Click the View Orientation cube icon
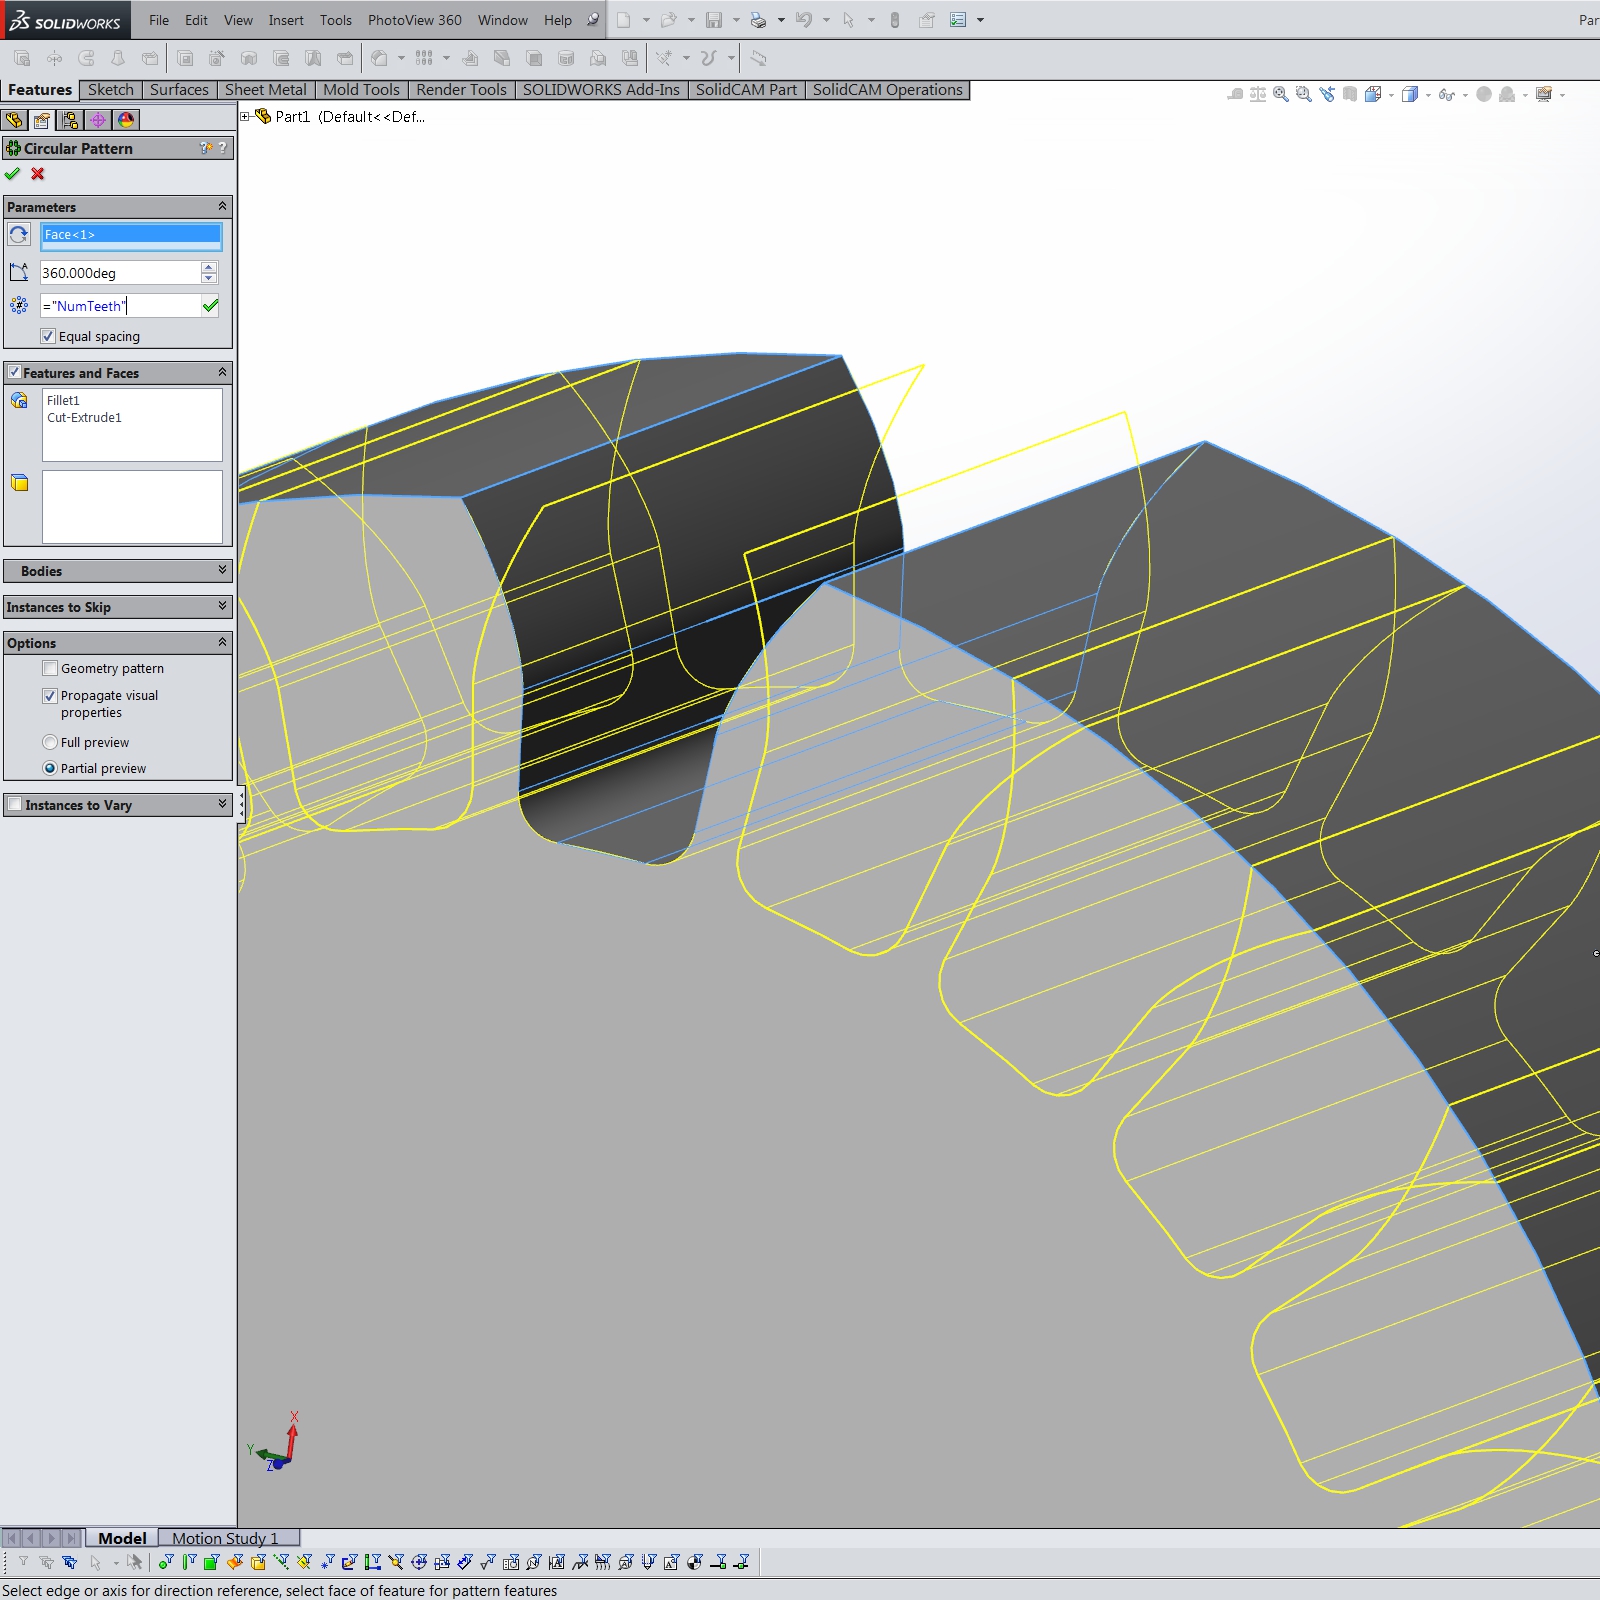 coord(1374,93)
